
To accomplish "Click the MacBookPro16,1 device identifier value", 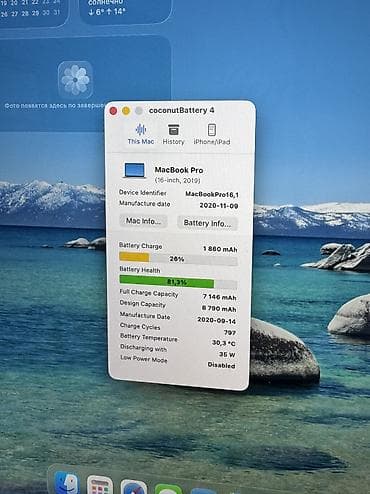I will pos(212,194).
